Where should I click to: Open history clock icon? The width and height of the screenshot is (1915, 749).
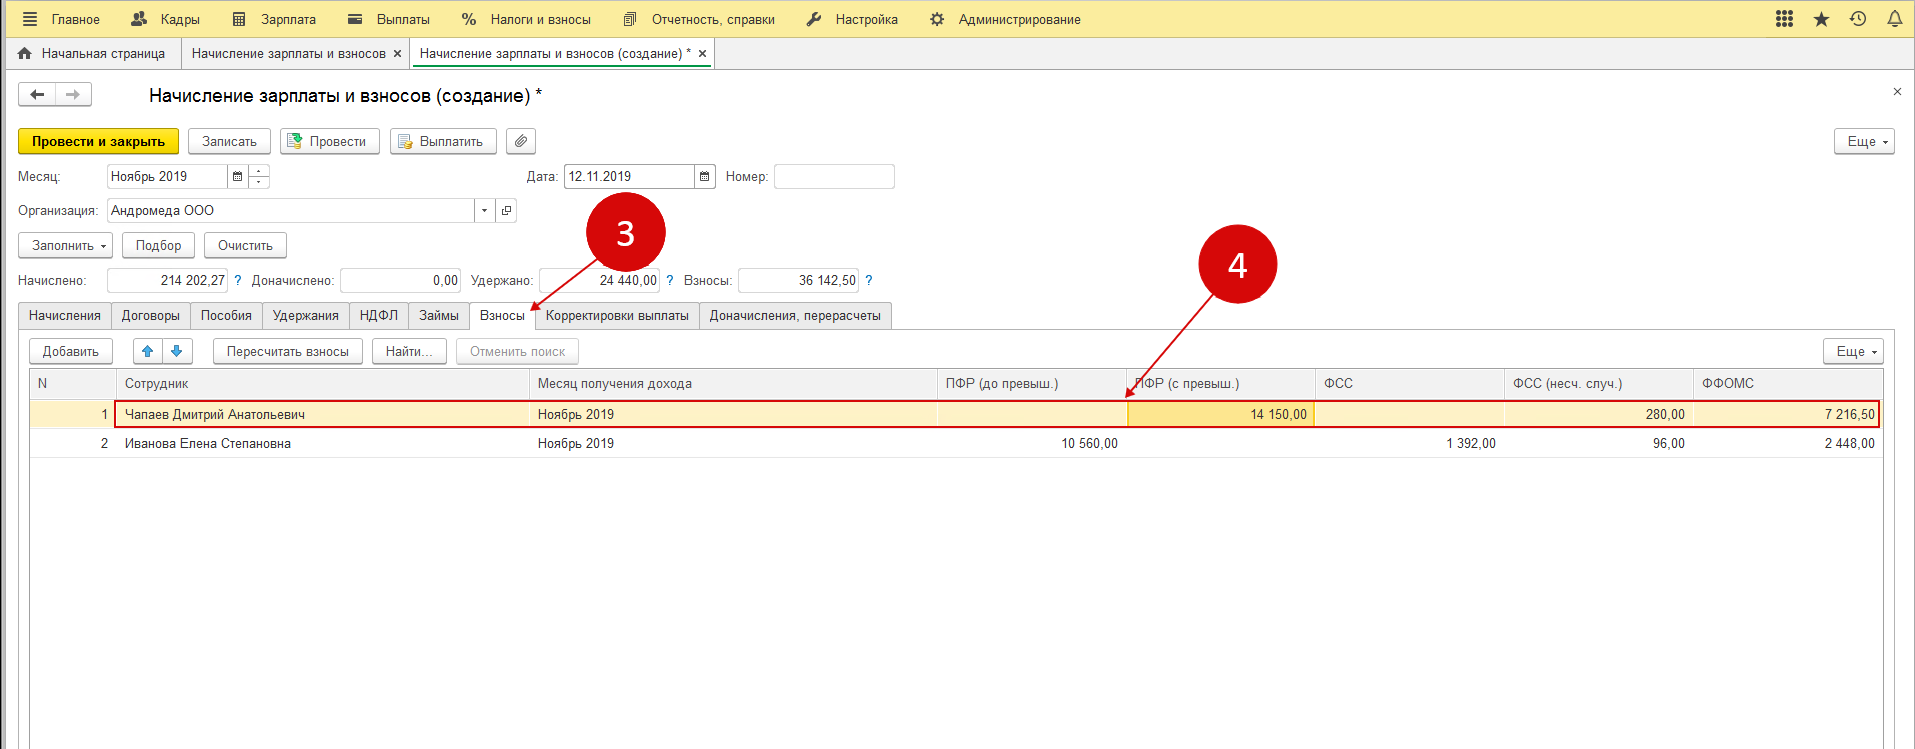[x=1858, y=19]
